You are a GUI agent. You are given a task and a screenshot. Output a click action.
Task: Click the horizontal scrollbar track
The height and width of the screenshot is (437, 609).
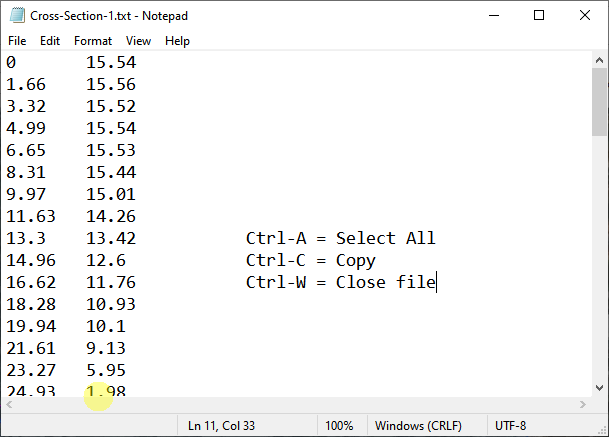coord(300,404)
